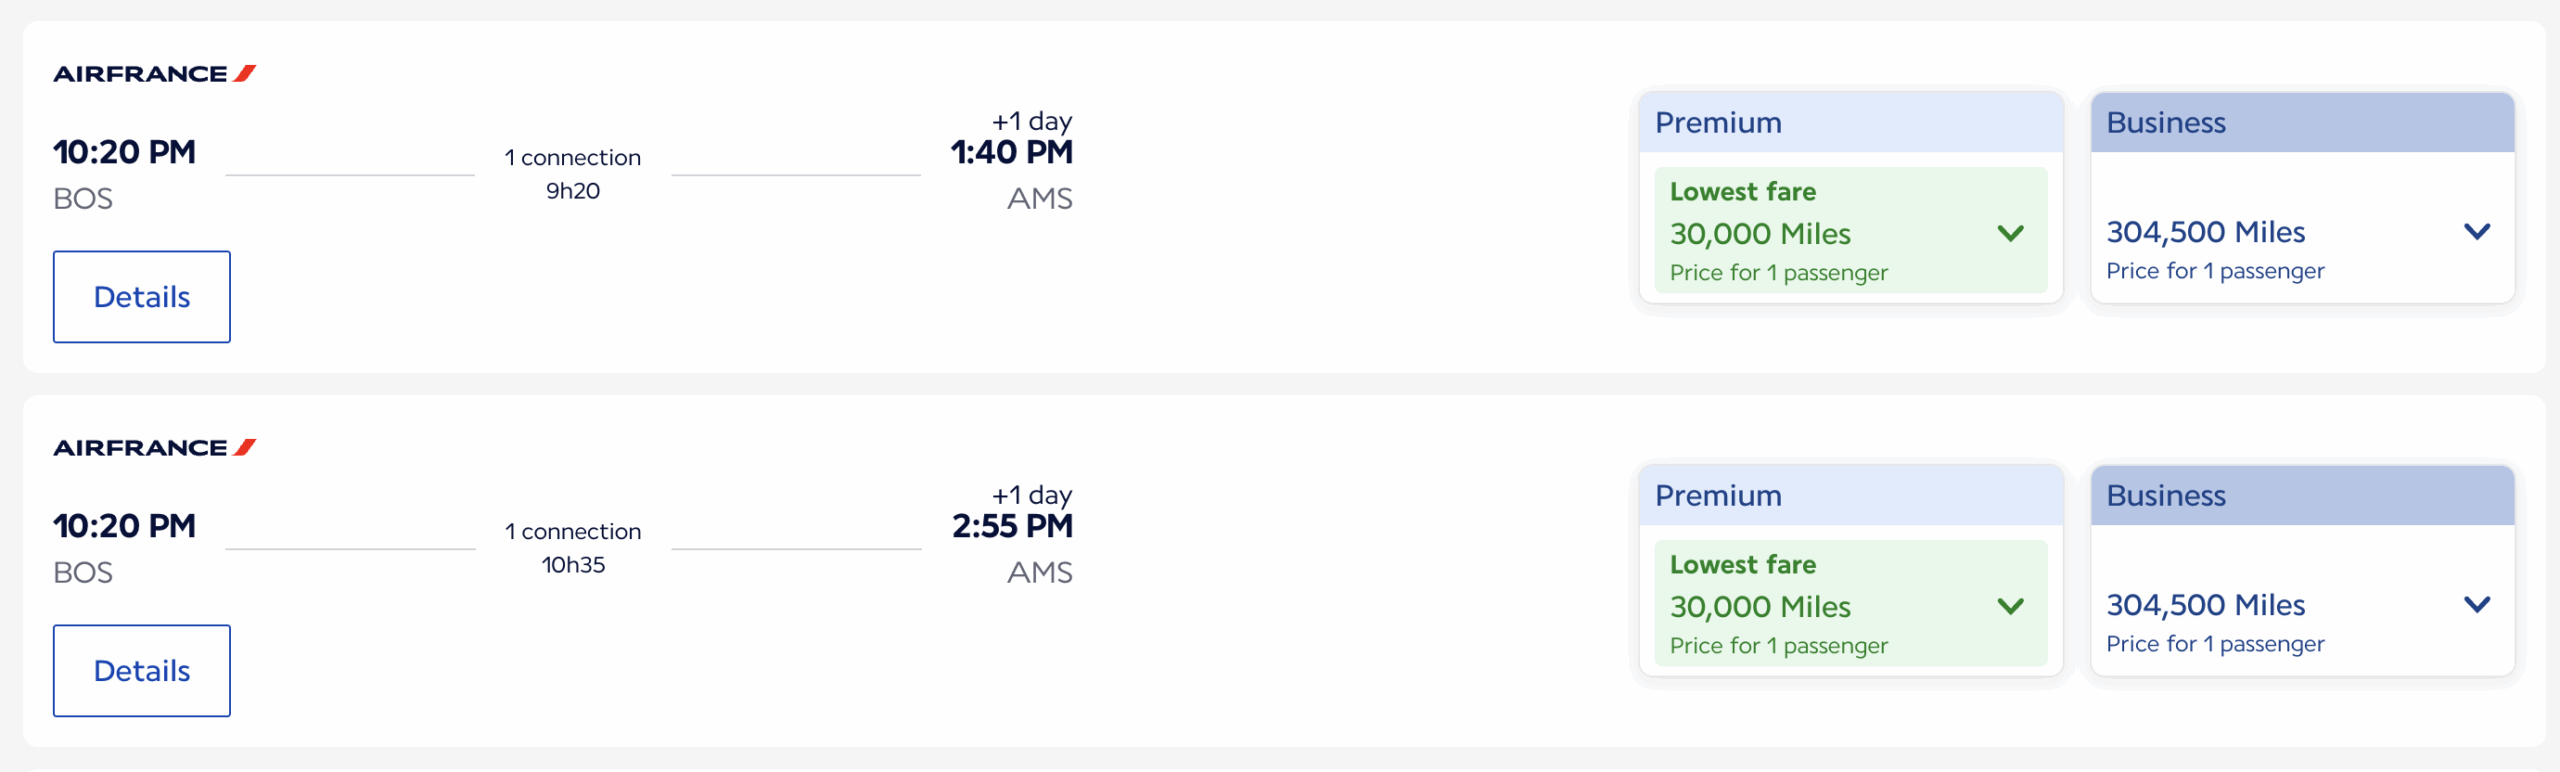Open Details for the 10h35 flight
2560x772 pixels.
pos(142,671)
